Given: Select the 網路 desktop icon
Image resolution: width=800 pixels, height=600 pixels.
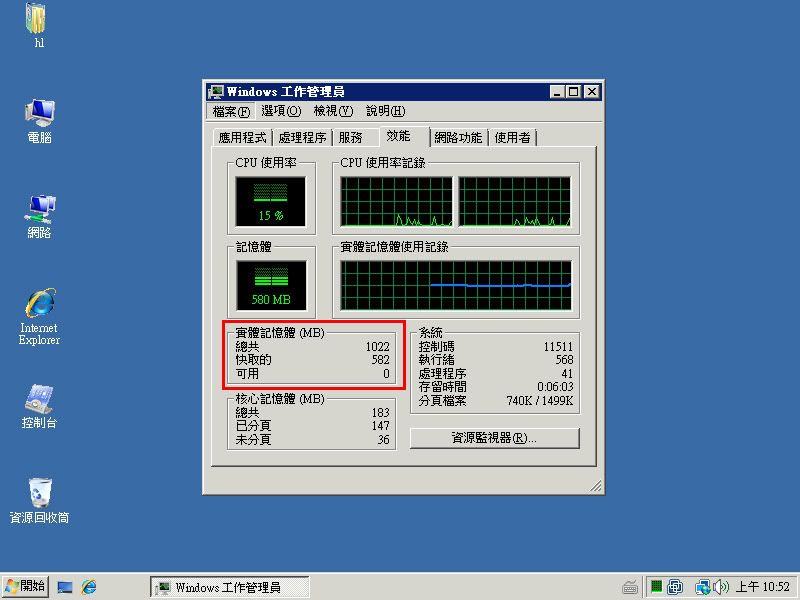Looking at the screenshot, I should coord(39,217).
